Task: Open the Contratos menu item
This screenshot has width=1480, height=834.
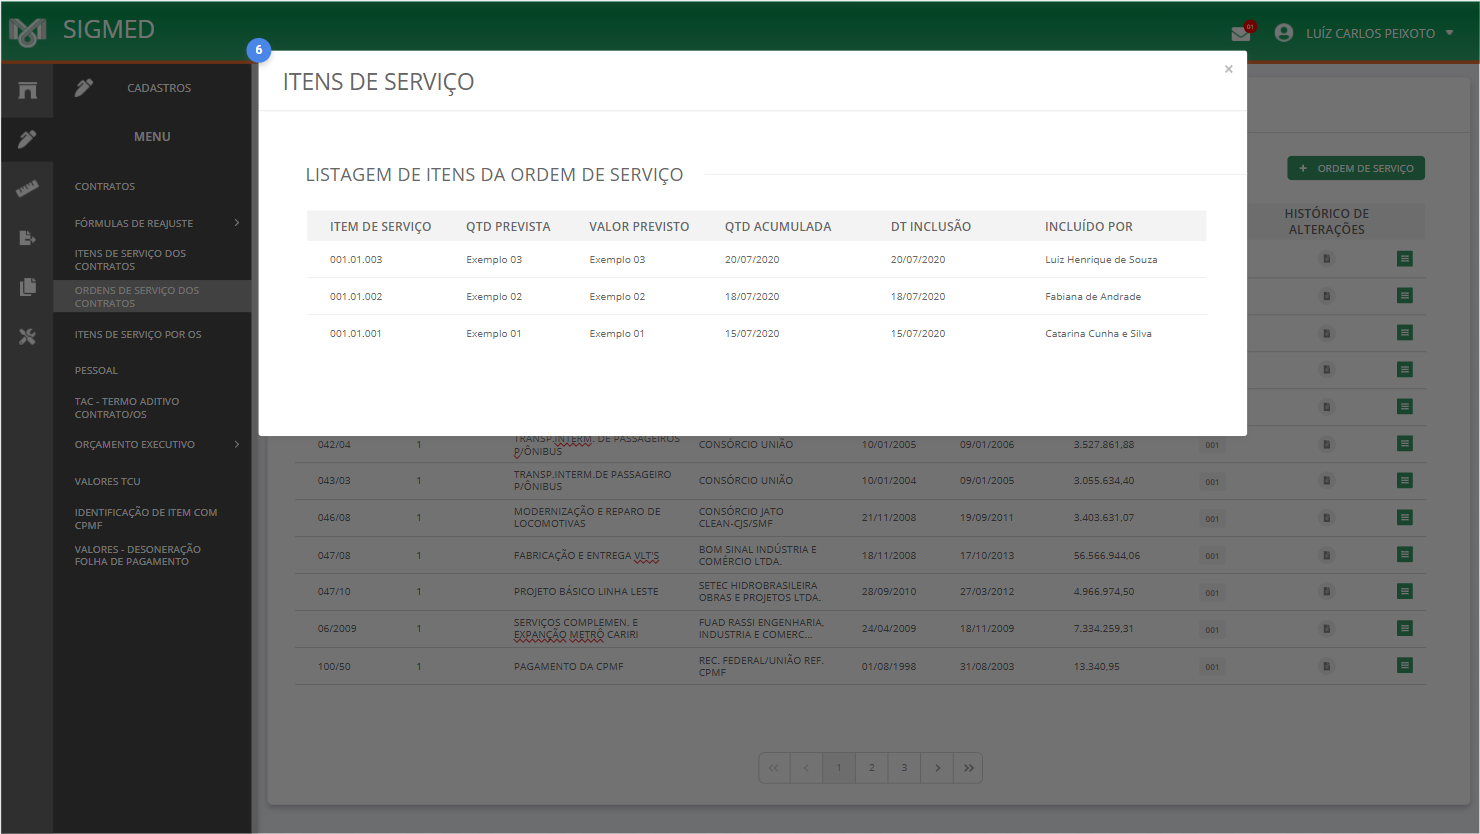Action: (105, 186)
